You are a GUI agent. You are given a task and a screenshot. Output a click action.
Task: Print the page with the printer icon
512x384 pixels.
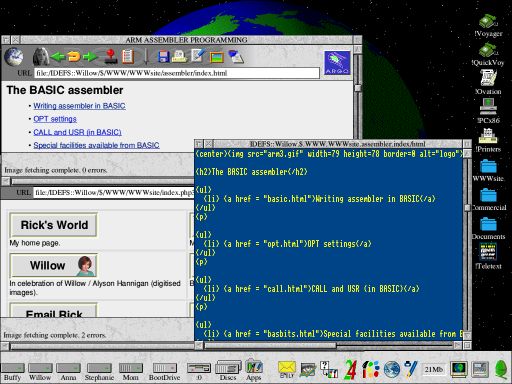[x=179, y=56]
